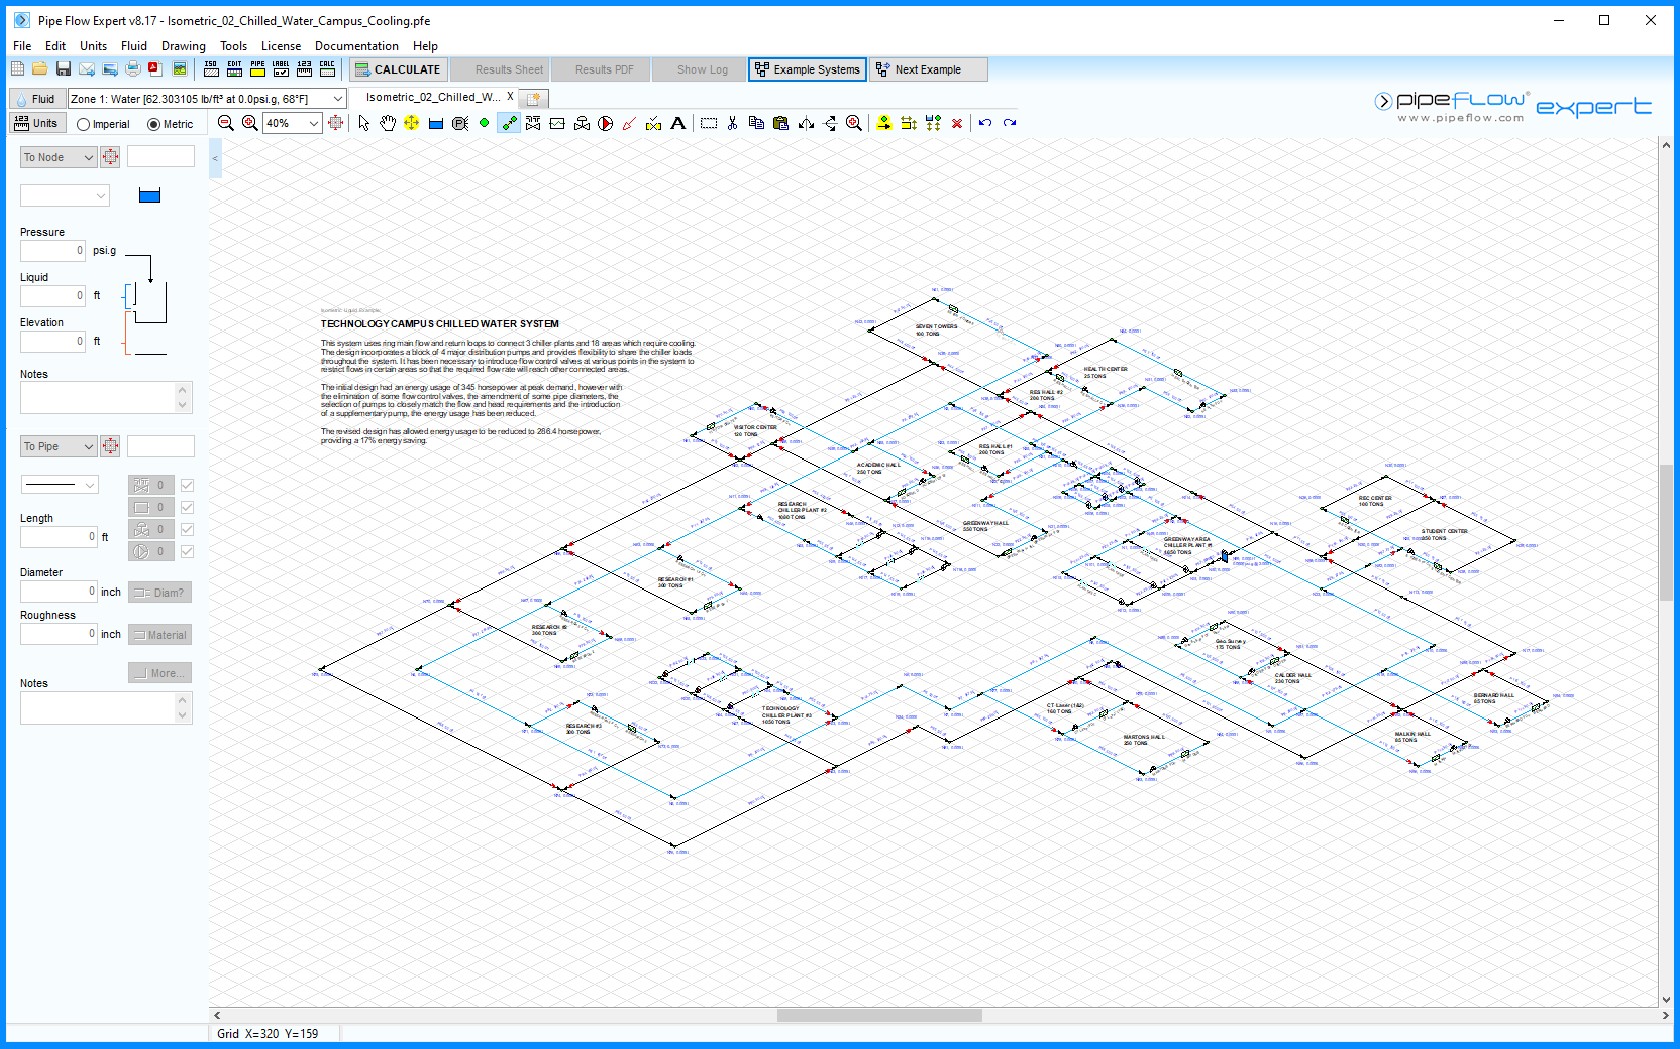Select the Imperial units radio button
This screenshot has width=1680, height=1049.
[x=84, y=124]
